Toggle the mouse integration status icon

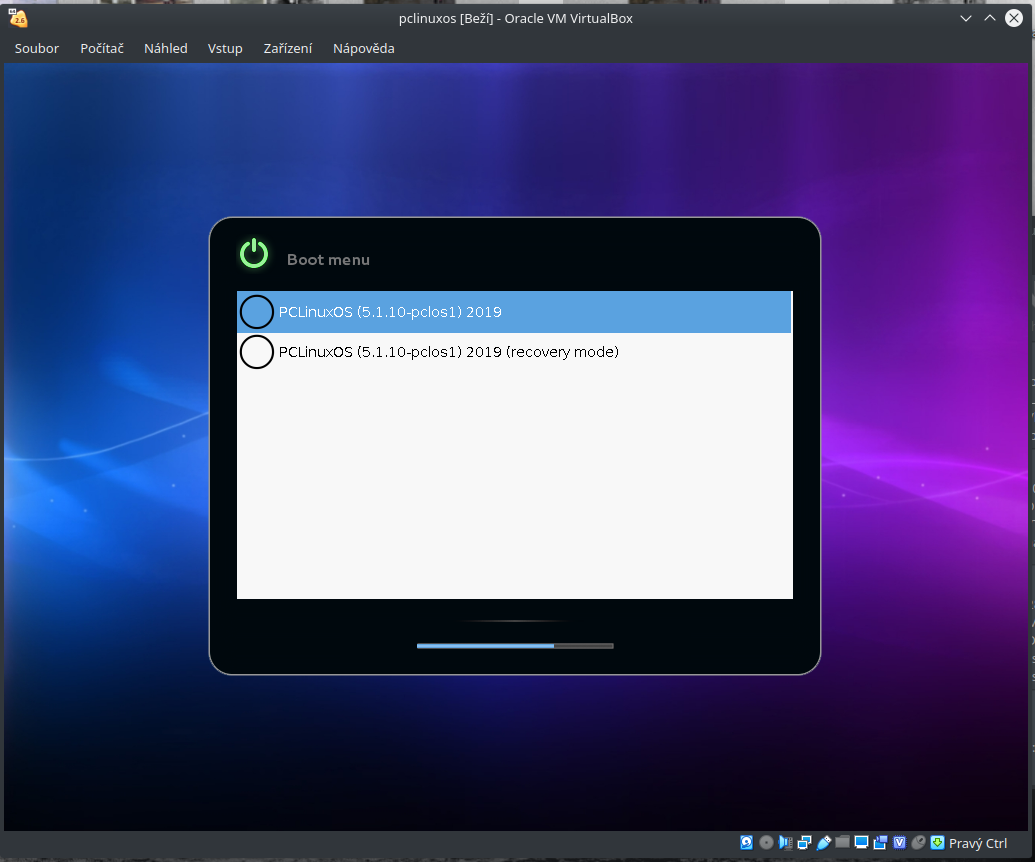[x=918, y=843]
